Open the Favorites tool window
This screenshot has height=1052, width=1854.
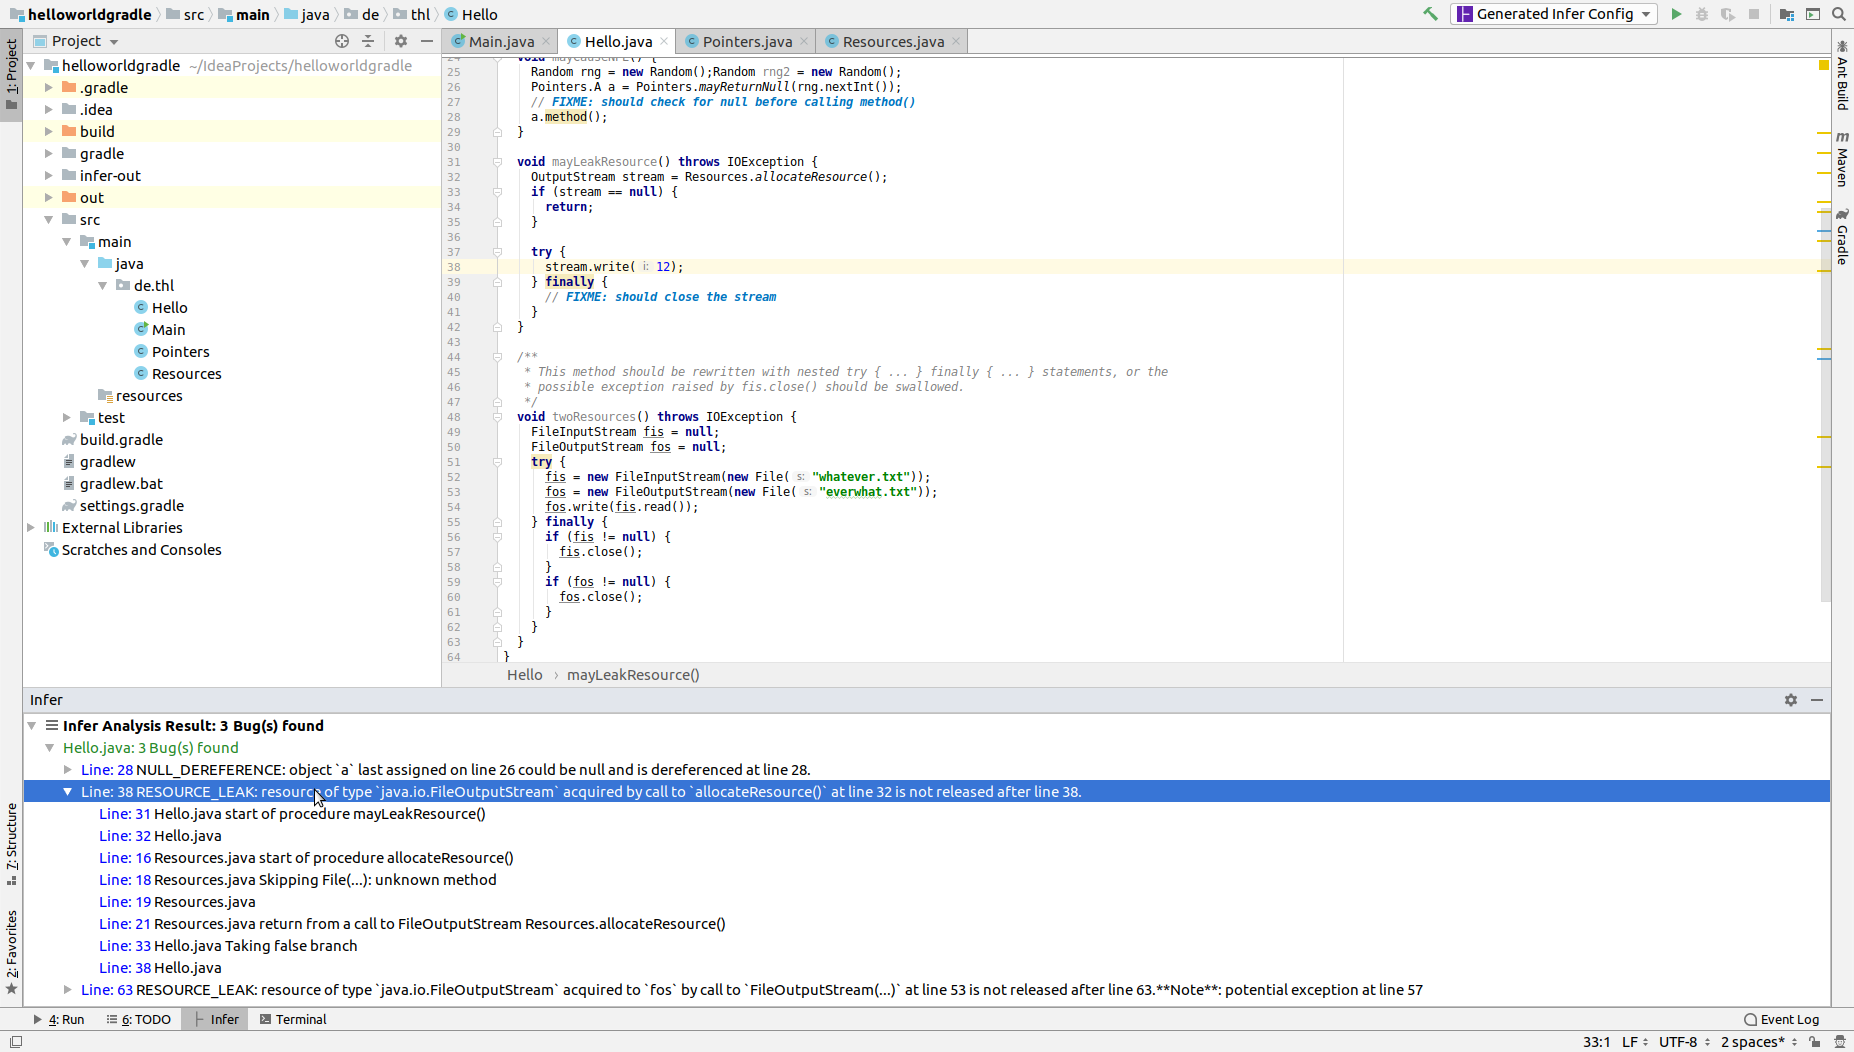(12, 952)
